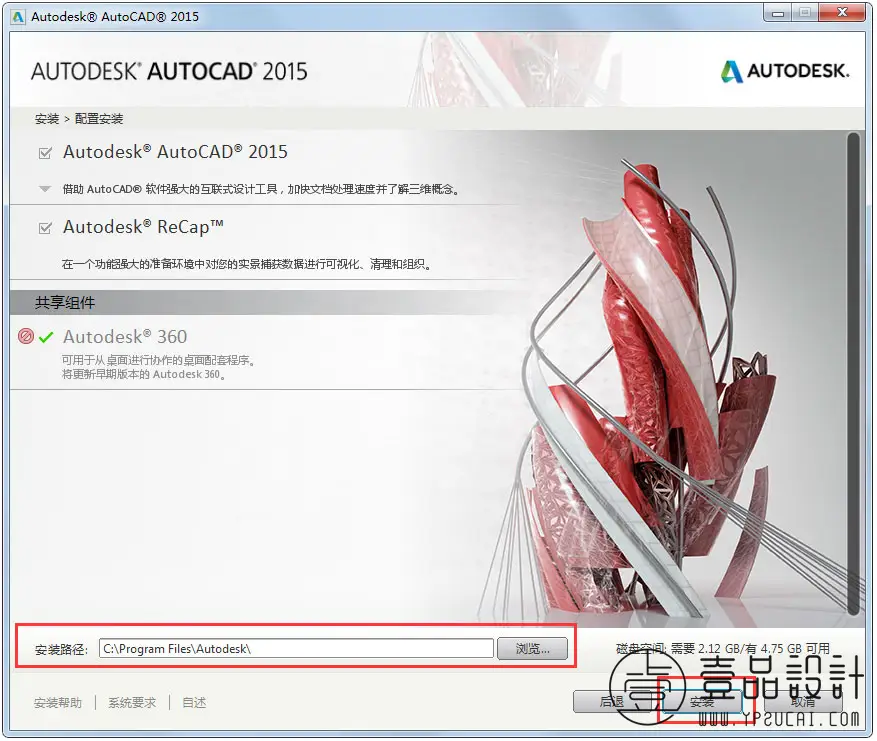
Task: Click the 取消 cancel button
Action: [x=803, y=701]
